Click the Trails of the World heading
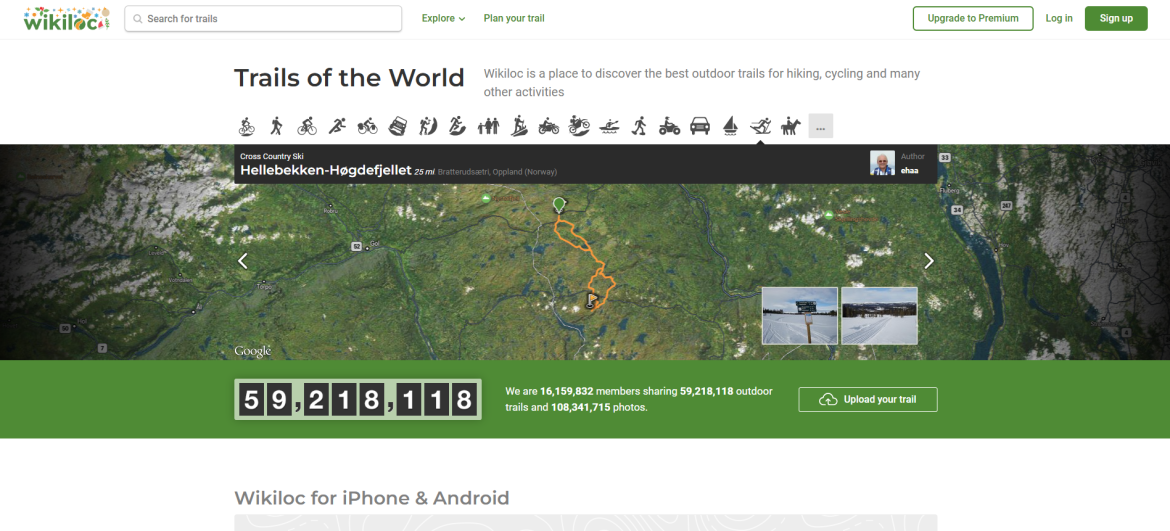The width and height of the screenshot is (1170, 531). 349,78
